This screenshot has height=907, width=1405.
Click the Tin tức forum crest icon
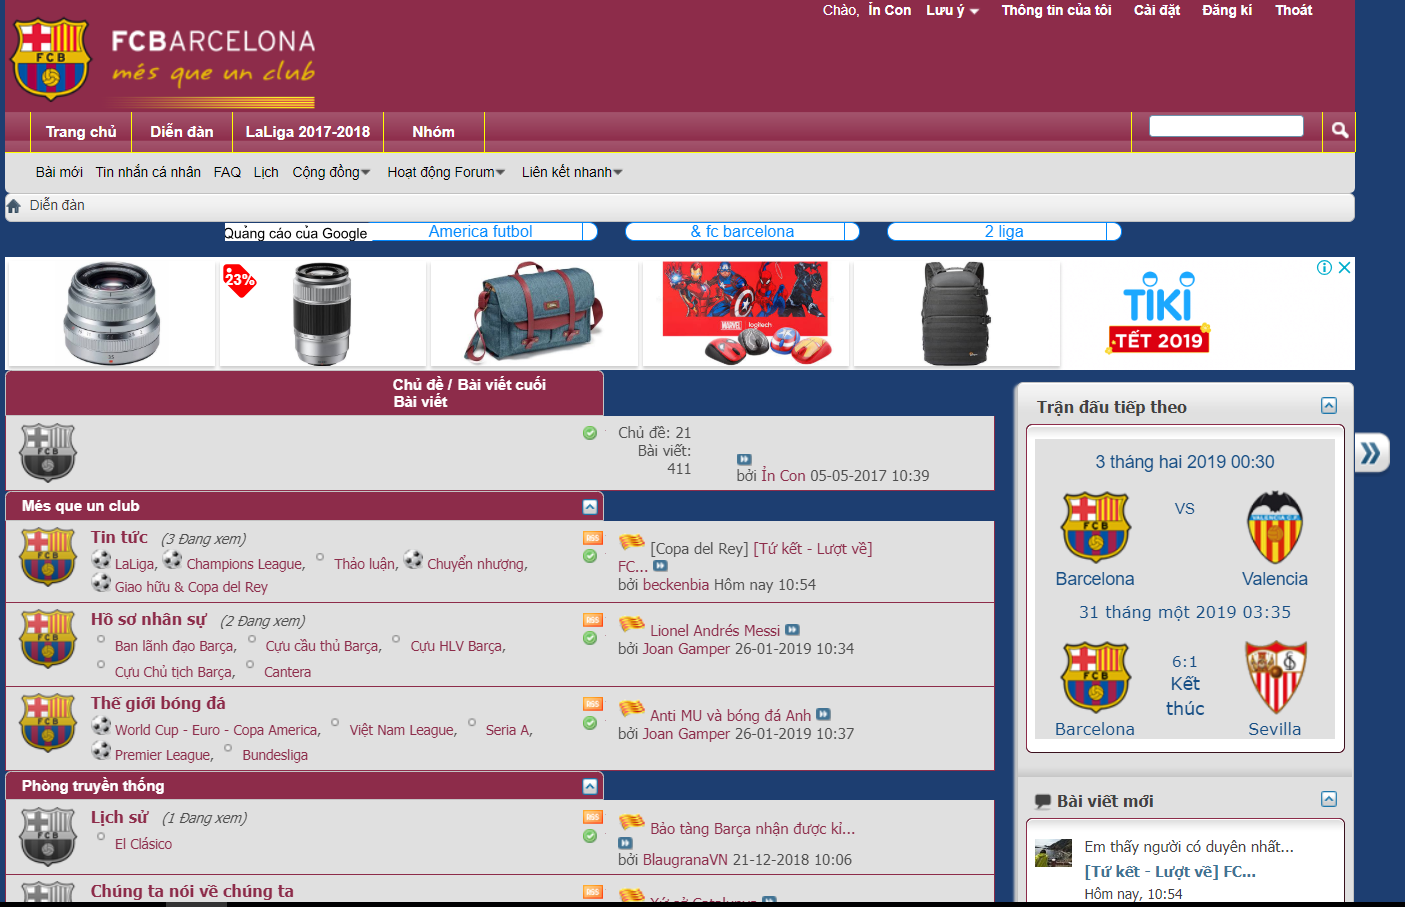(48, 556)
